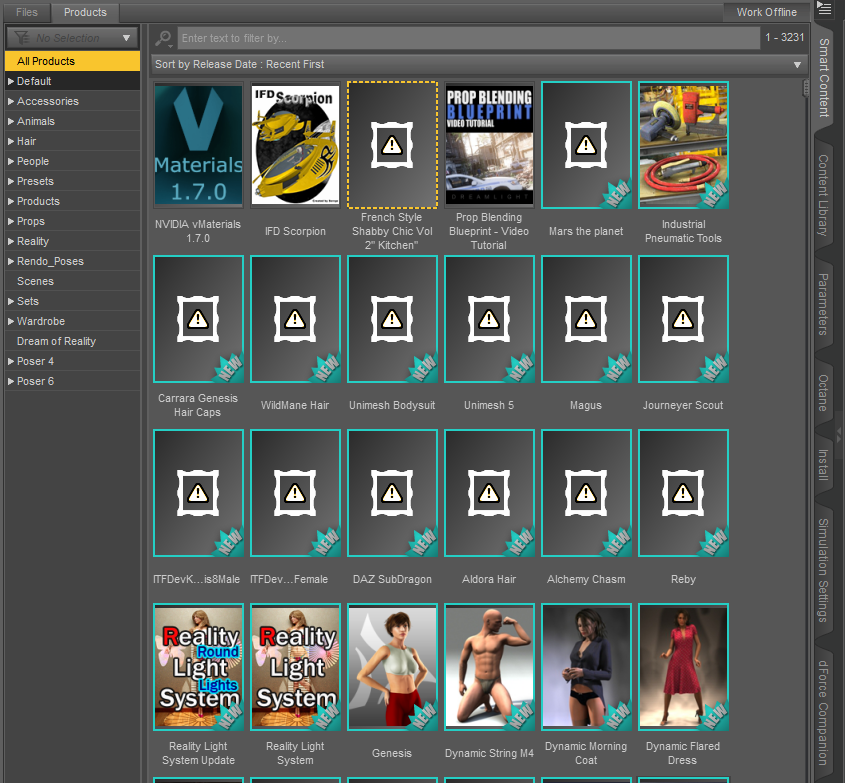Select Alchemy Chasm product
The height and width of the screenshot is (783, 845).
pyautogui.click(x=586, y=493)
